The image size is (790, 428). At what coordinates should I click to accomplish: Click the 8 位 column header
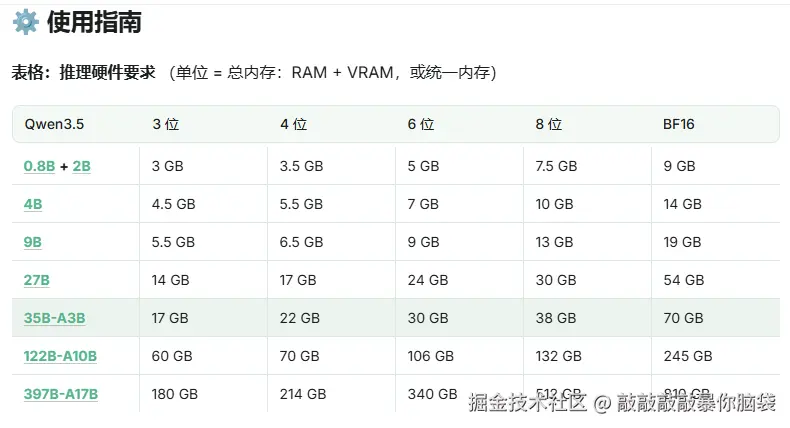[549, 125]
